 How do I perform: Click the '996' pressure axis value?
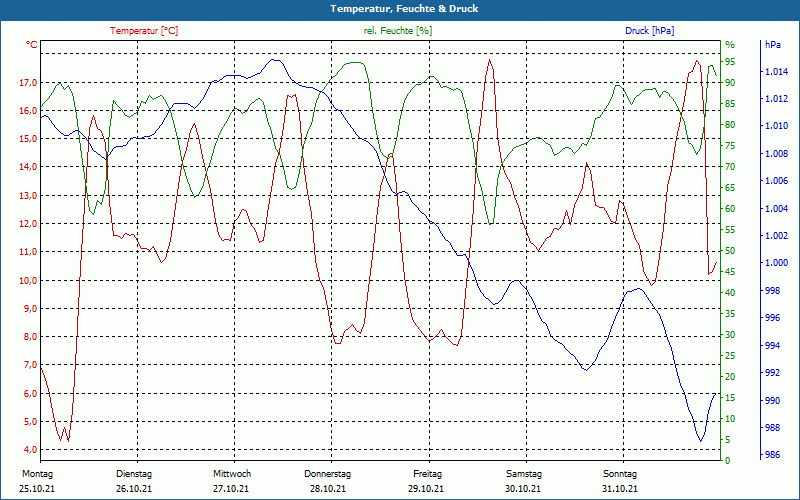tap(772, 318)
